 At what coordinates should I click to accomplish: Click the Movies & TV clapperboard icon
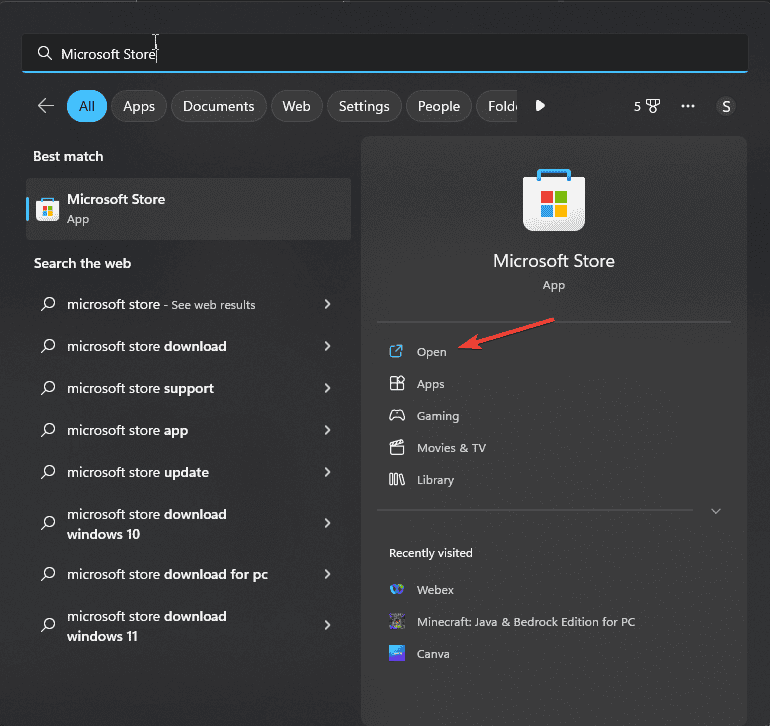pos(397,448)
